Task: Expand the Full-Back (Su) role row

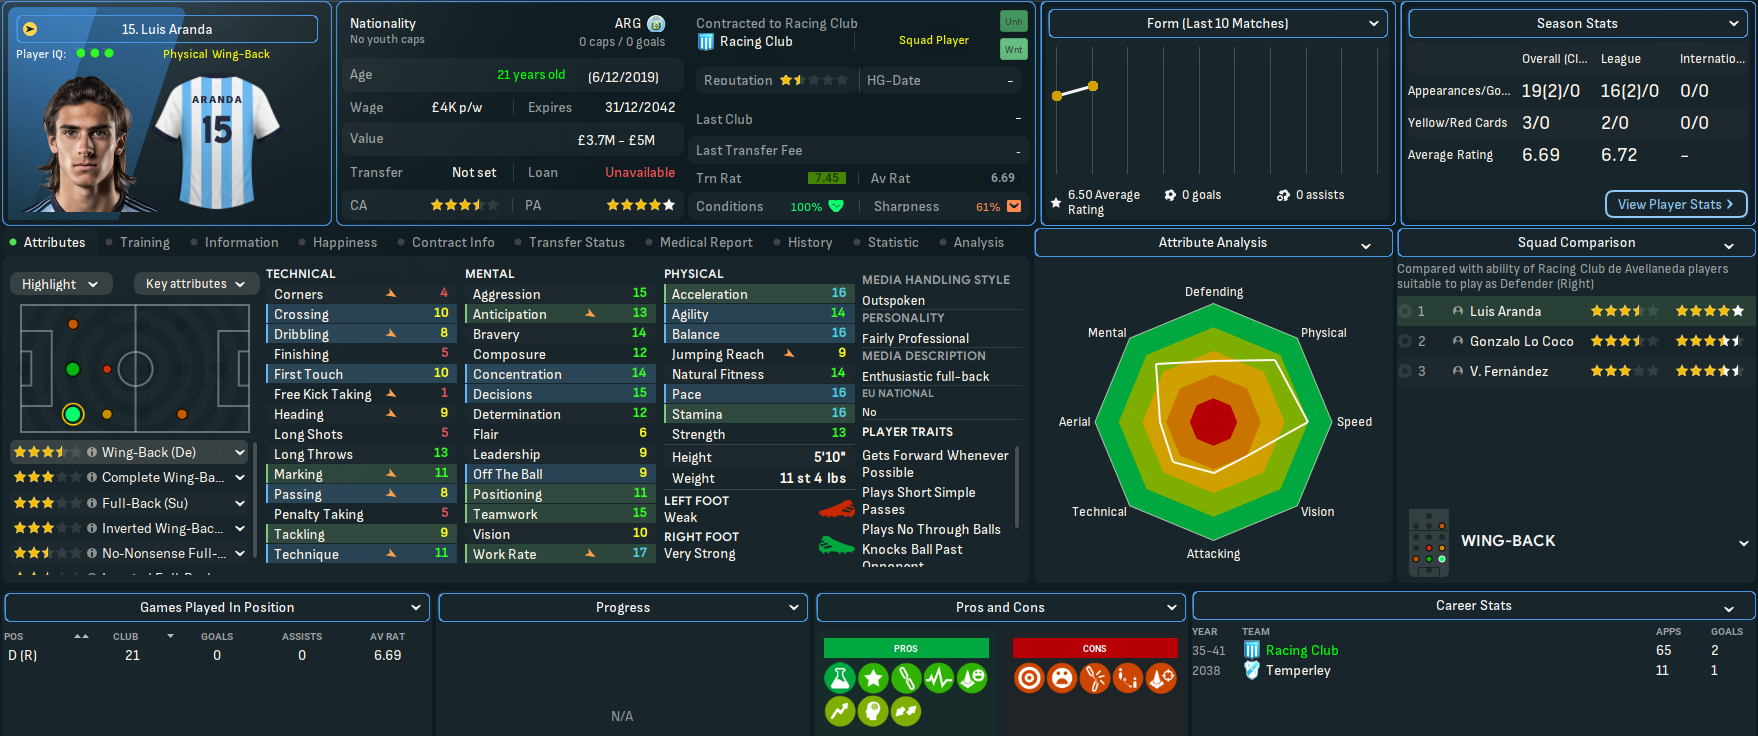Action: tap(240, 503)
